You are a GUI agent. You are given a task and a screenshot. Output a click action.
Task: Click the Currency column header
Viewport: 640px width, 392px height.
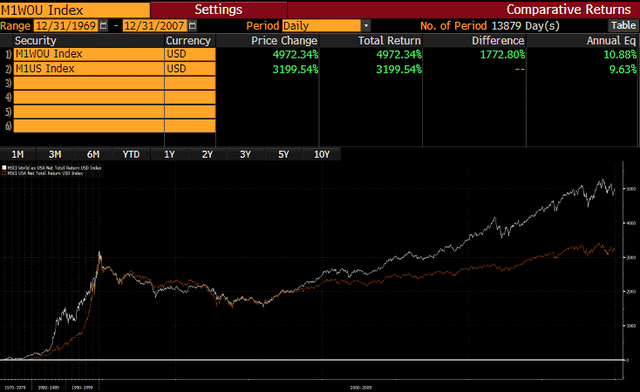(188, 41)
